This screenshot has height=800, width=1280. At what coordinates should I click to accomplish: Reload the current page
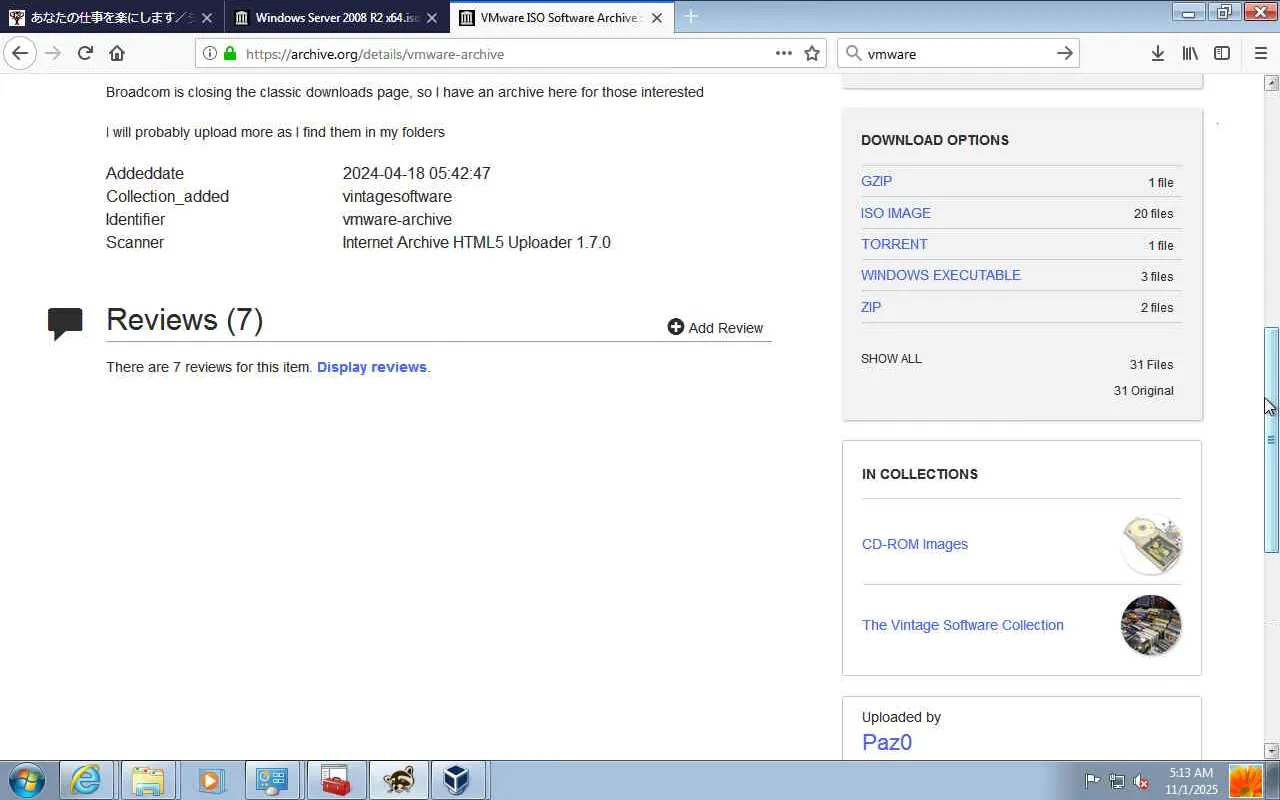click(x=85, y=54)
